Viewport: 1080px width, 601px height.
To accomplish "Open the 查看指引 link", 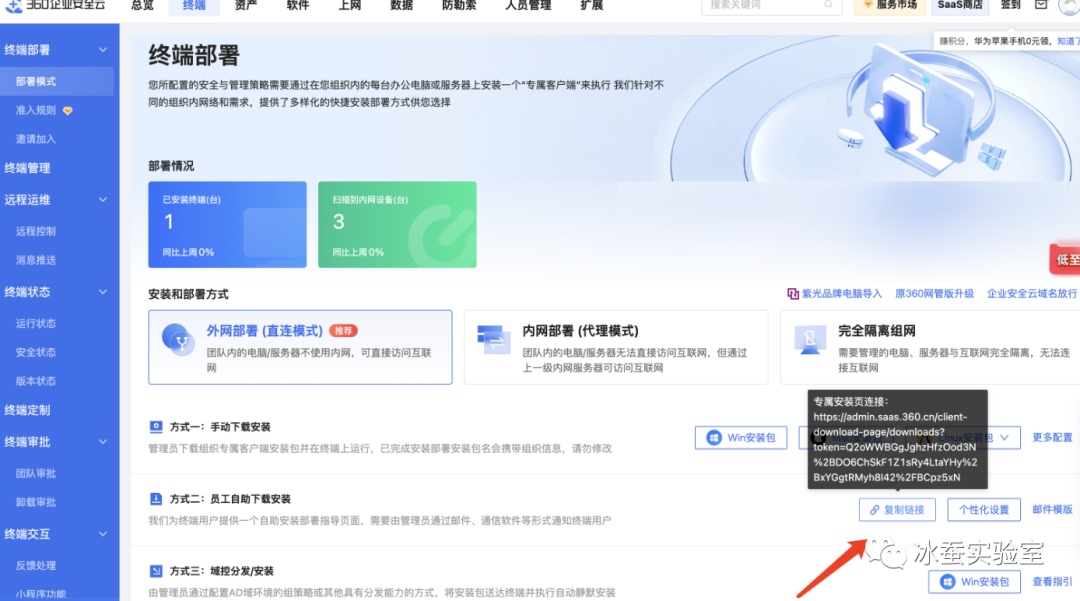I will 1052,582.
